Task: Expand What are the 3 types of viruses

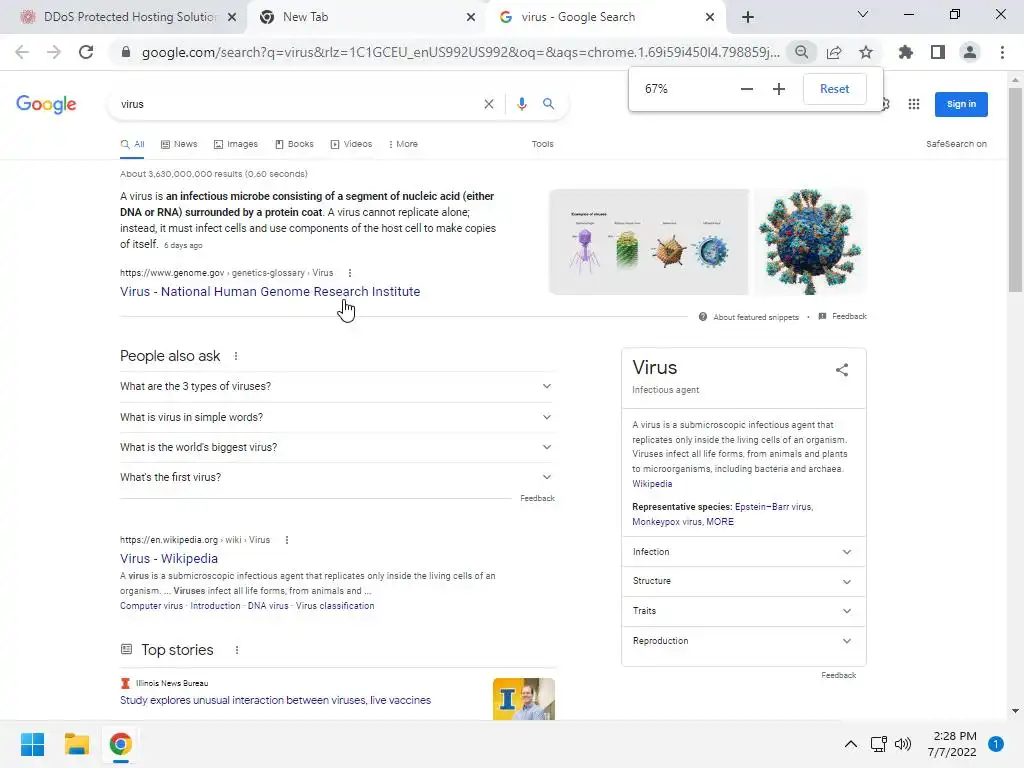Action: [x=337, y=387]
